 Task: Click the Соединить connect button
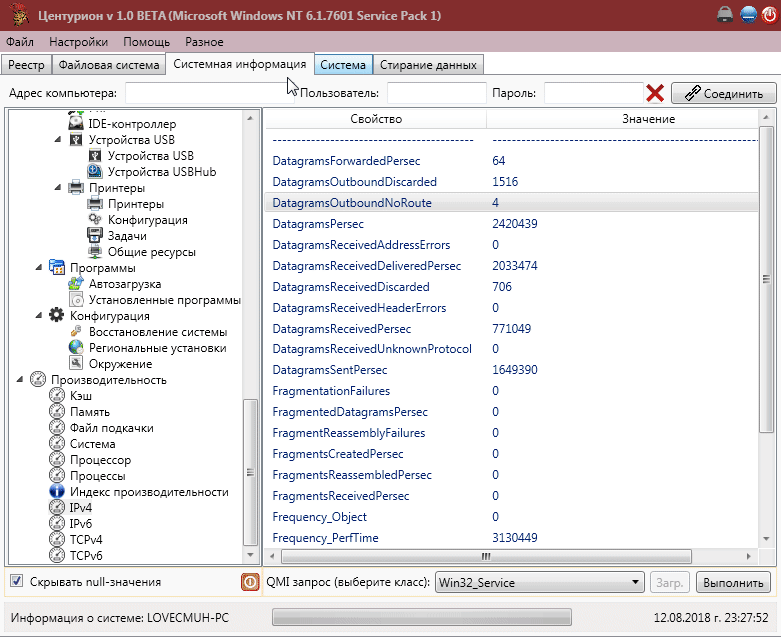724,93
